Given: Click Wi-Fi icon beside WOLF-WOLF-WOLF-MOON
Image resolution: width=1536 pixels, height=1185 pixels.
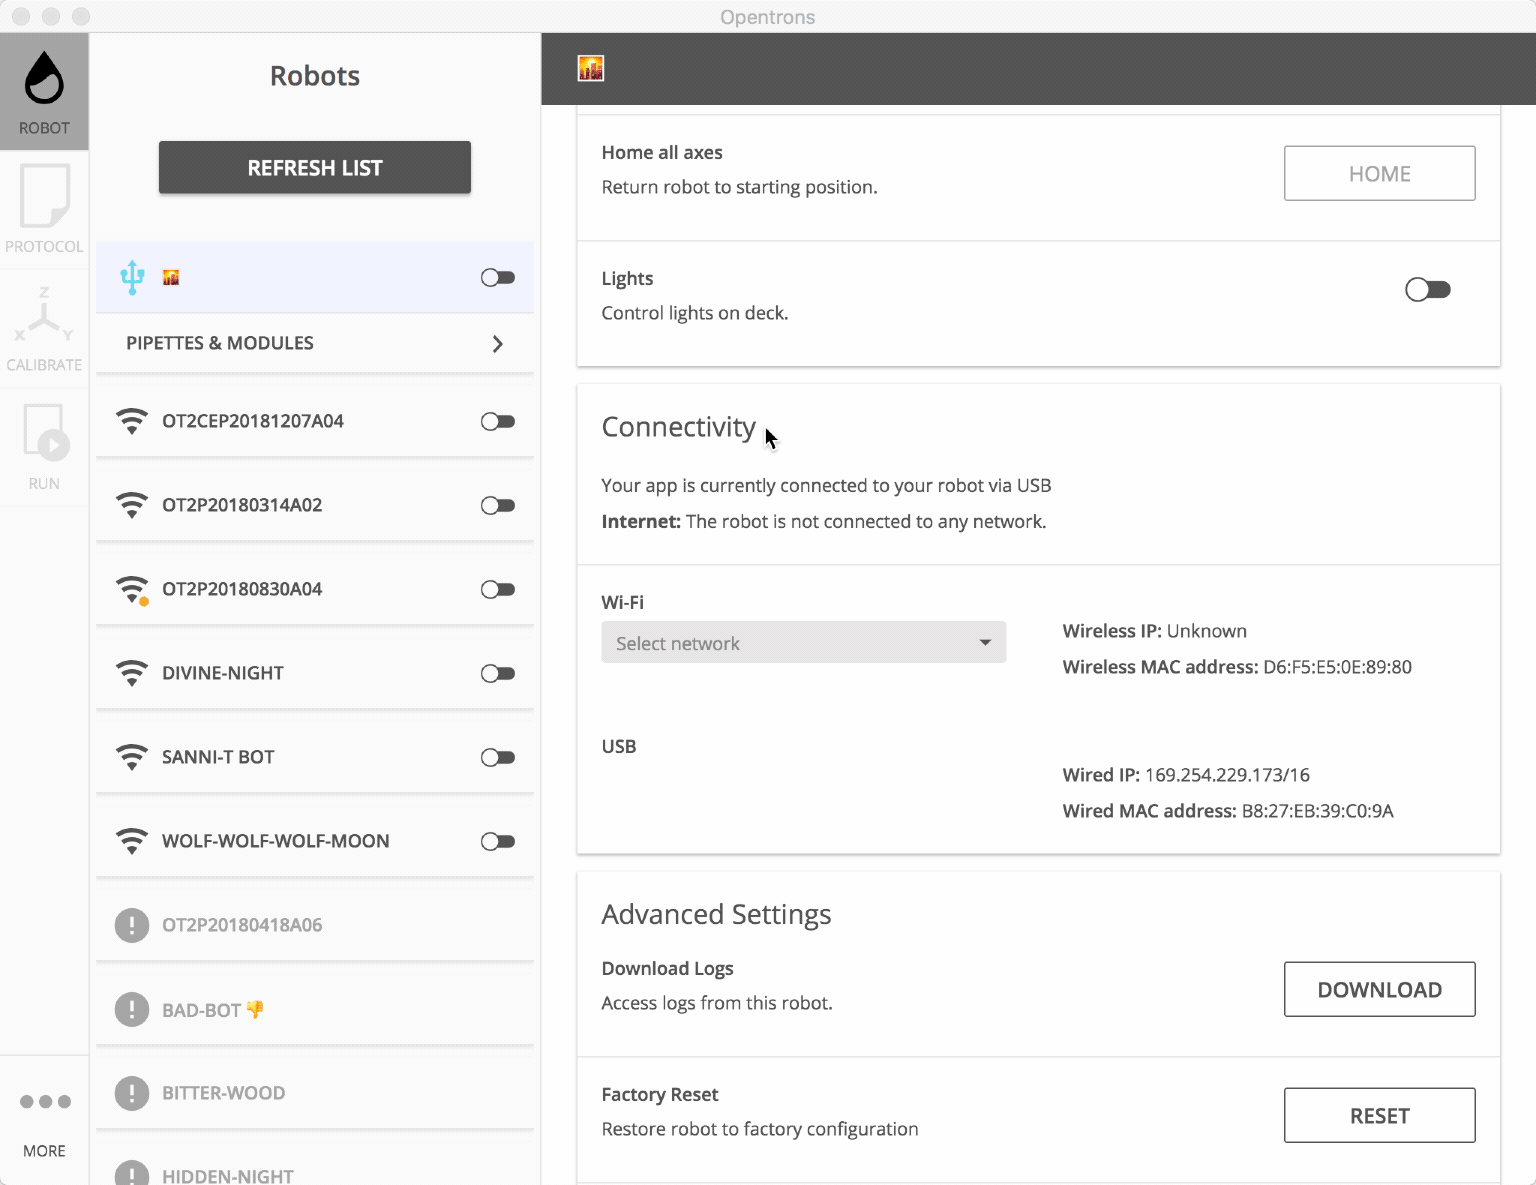Looking at the screenshot, I should point(131,841).
